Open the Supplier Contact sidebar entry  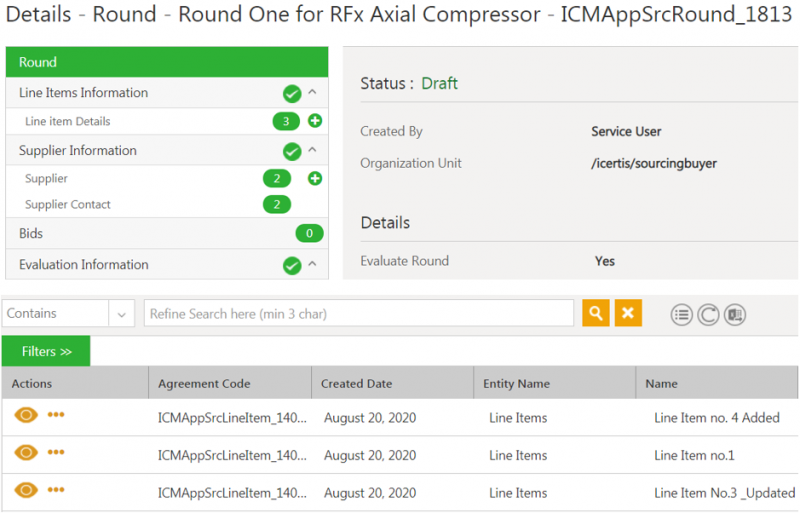click(68, 205)
